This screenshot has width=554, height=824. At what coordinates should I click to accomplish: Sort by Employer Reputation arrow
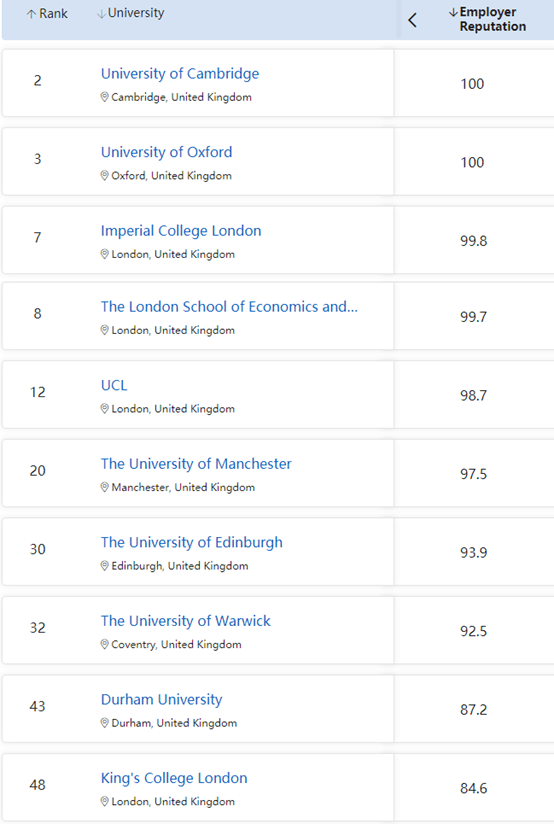453,12
